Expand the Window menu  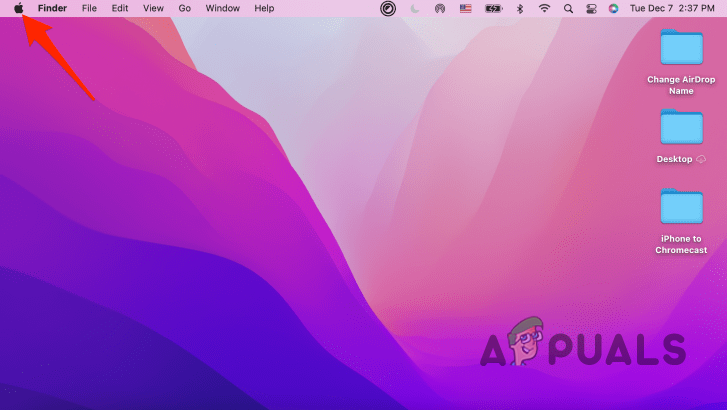[x=222, y=8]
